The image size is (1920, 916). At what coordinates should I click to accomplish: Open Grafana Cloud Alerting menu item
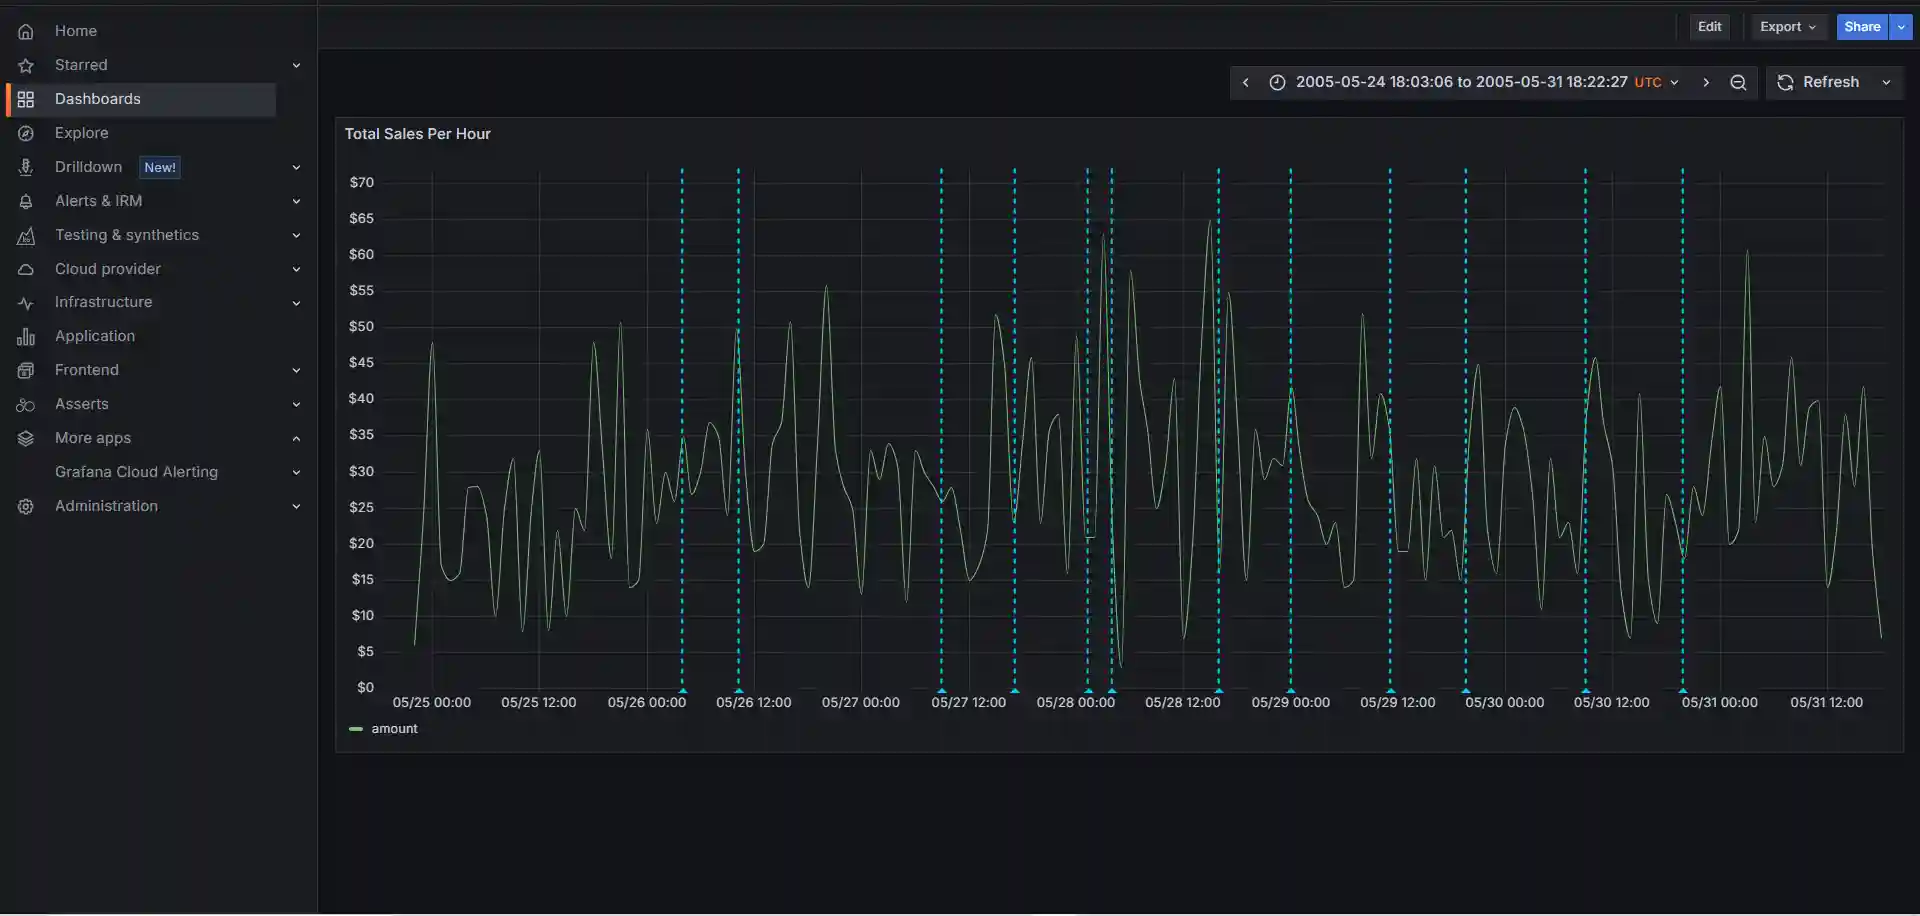coord(136,472)
